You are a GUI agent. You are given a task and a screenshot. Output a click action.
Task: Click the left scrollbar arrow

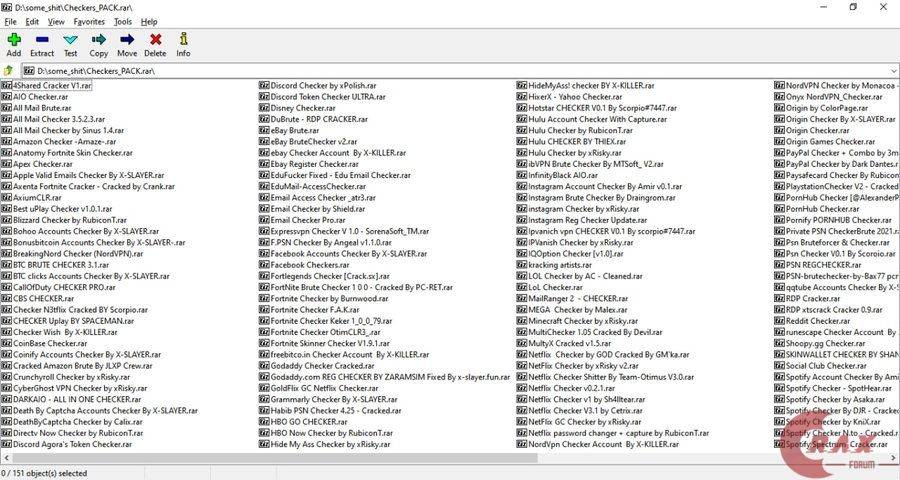(x=5, y=458)
